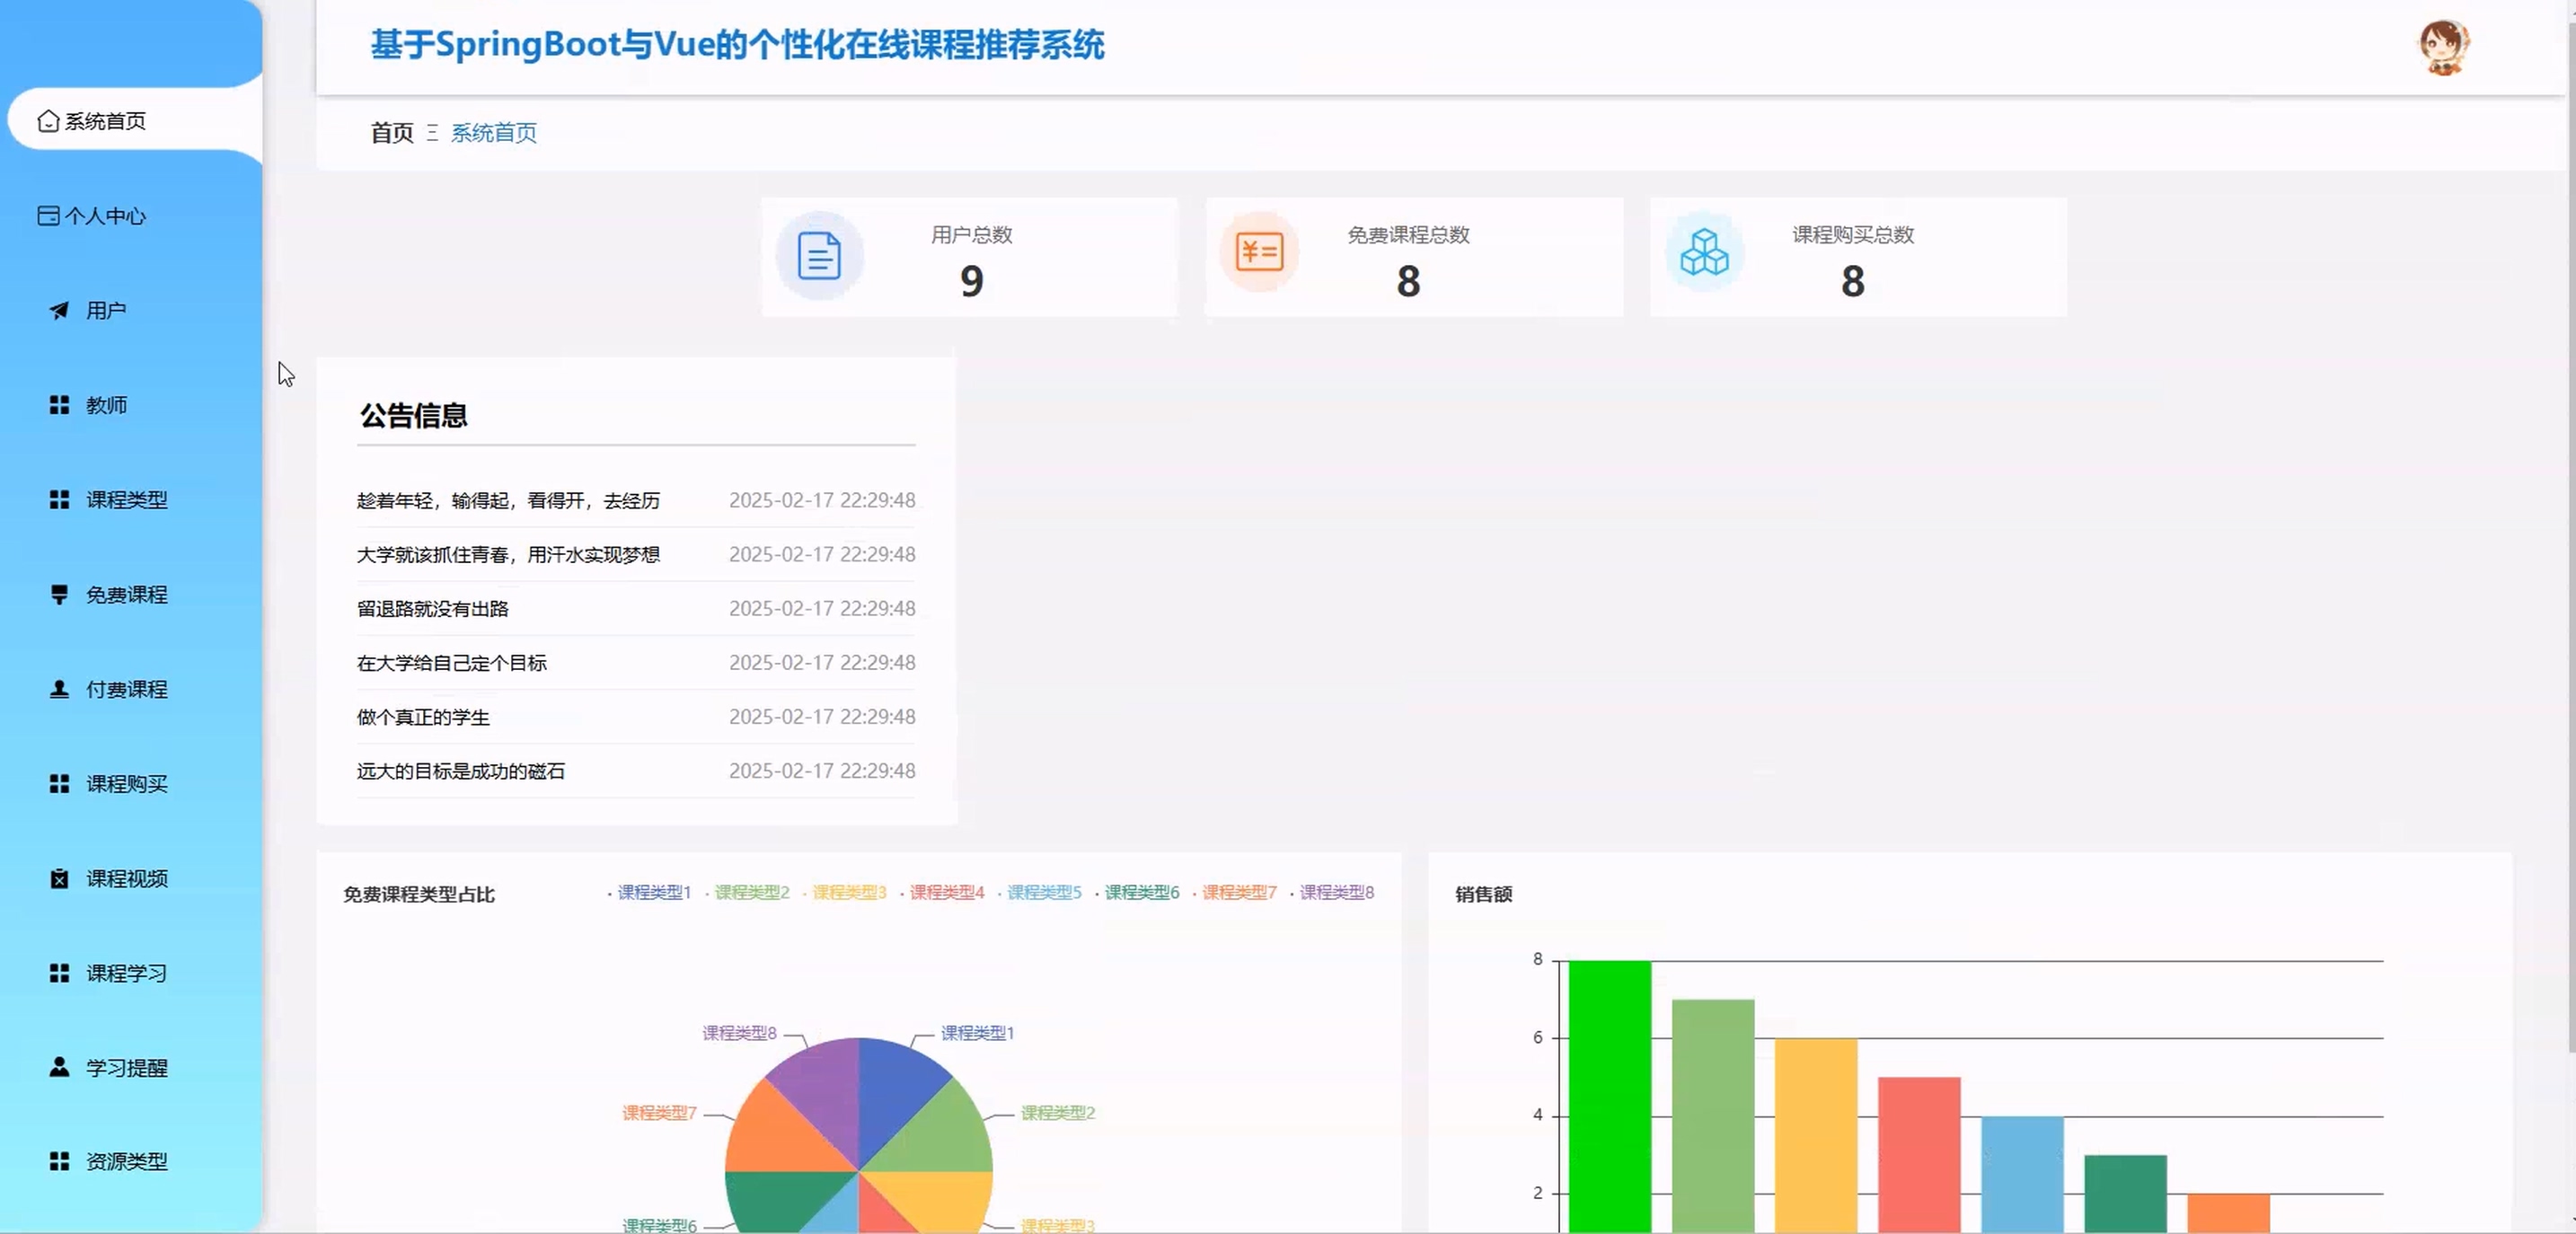The width and height of the screenshot is (2576, 1234).
Task: Expand the 课程购买 sidebar menu
Action: [x=126, y=784]
